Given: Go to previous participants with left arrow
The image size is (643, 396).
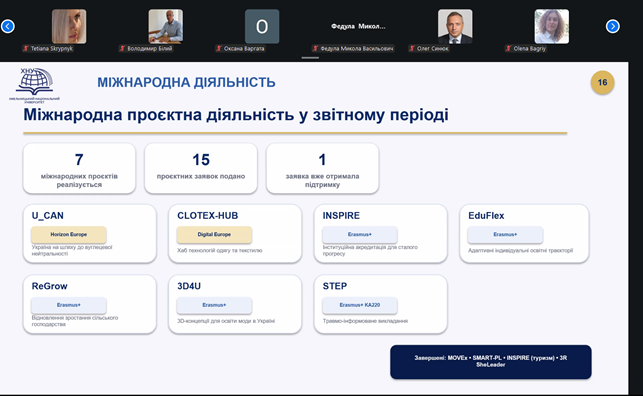Looking at the screenshot, I should [x=8, y=26].
